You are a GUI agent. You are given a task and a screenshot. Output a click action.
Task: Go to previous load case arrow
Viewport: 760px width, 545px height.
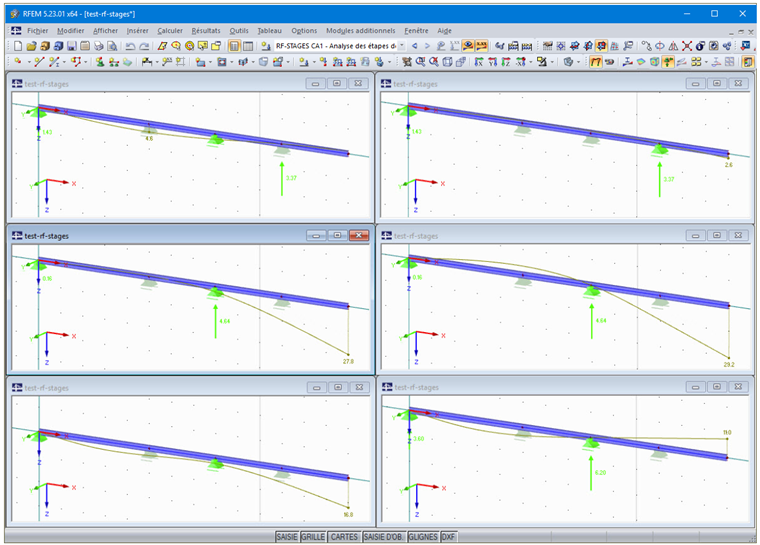[414, 46]
